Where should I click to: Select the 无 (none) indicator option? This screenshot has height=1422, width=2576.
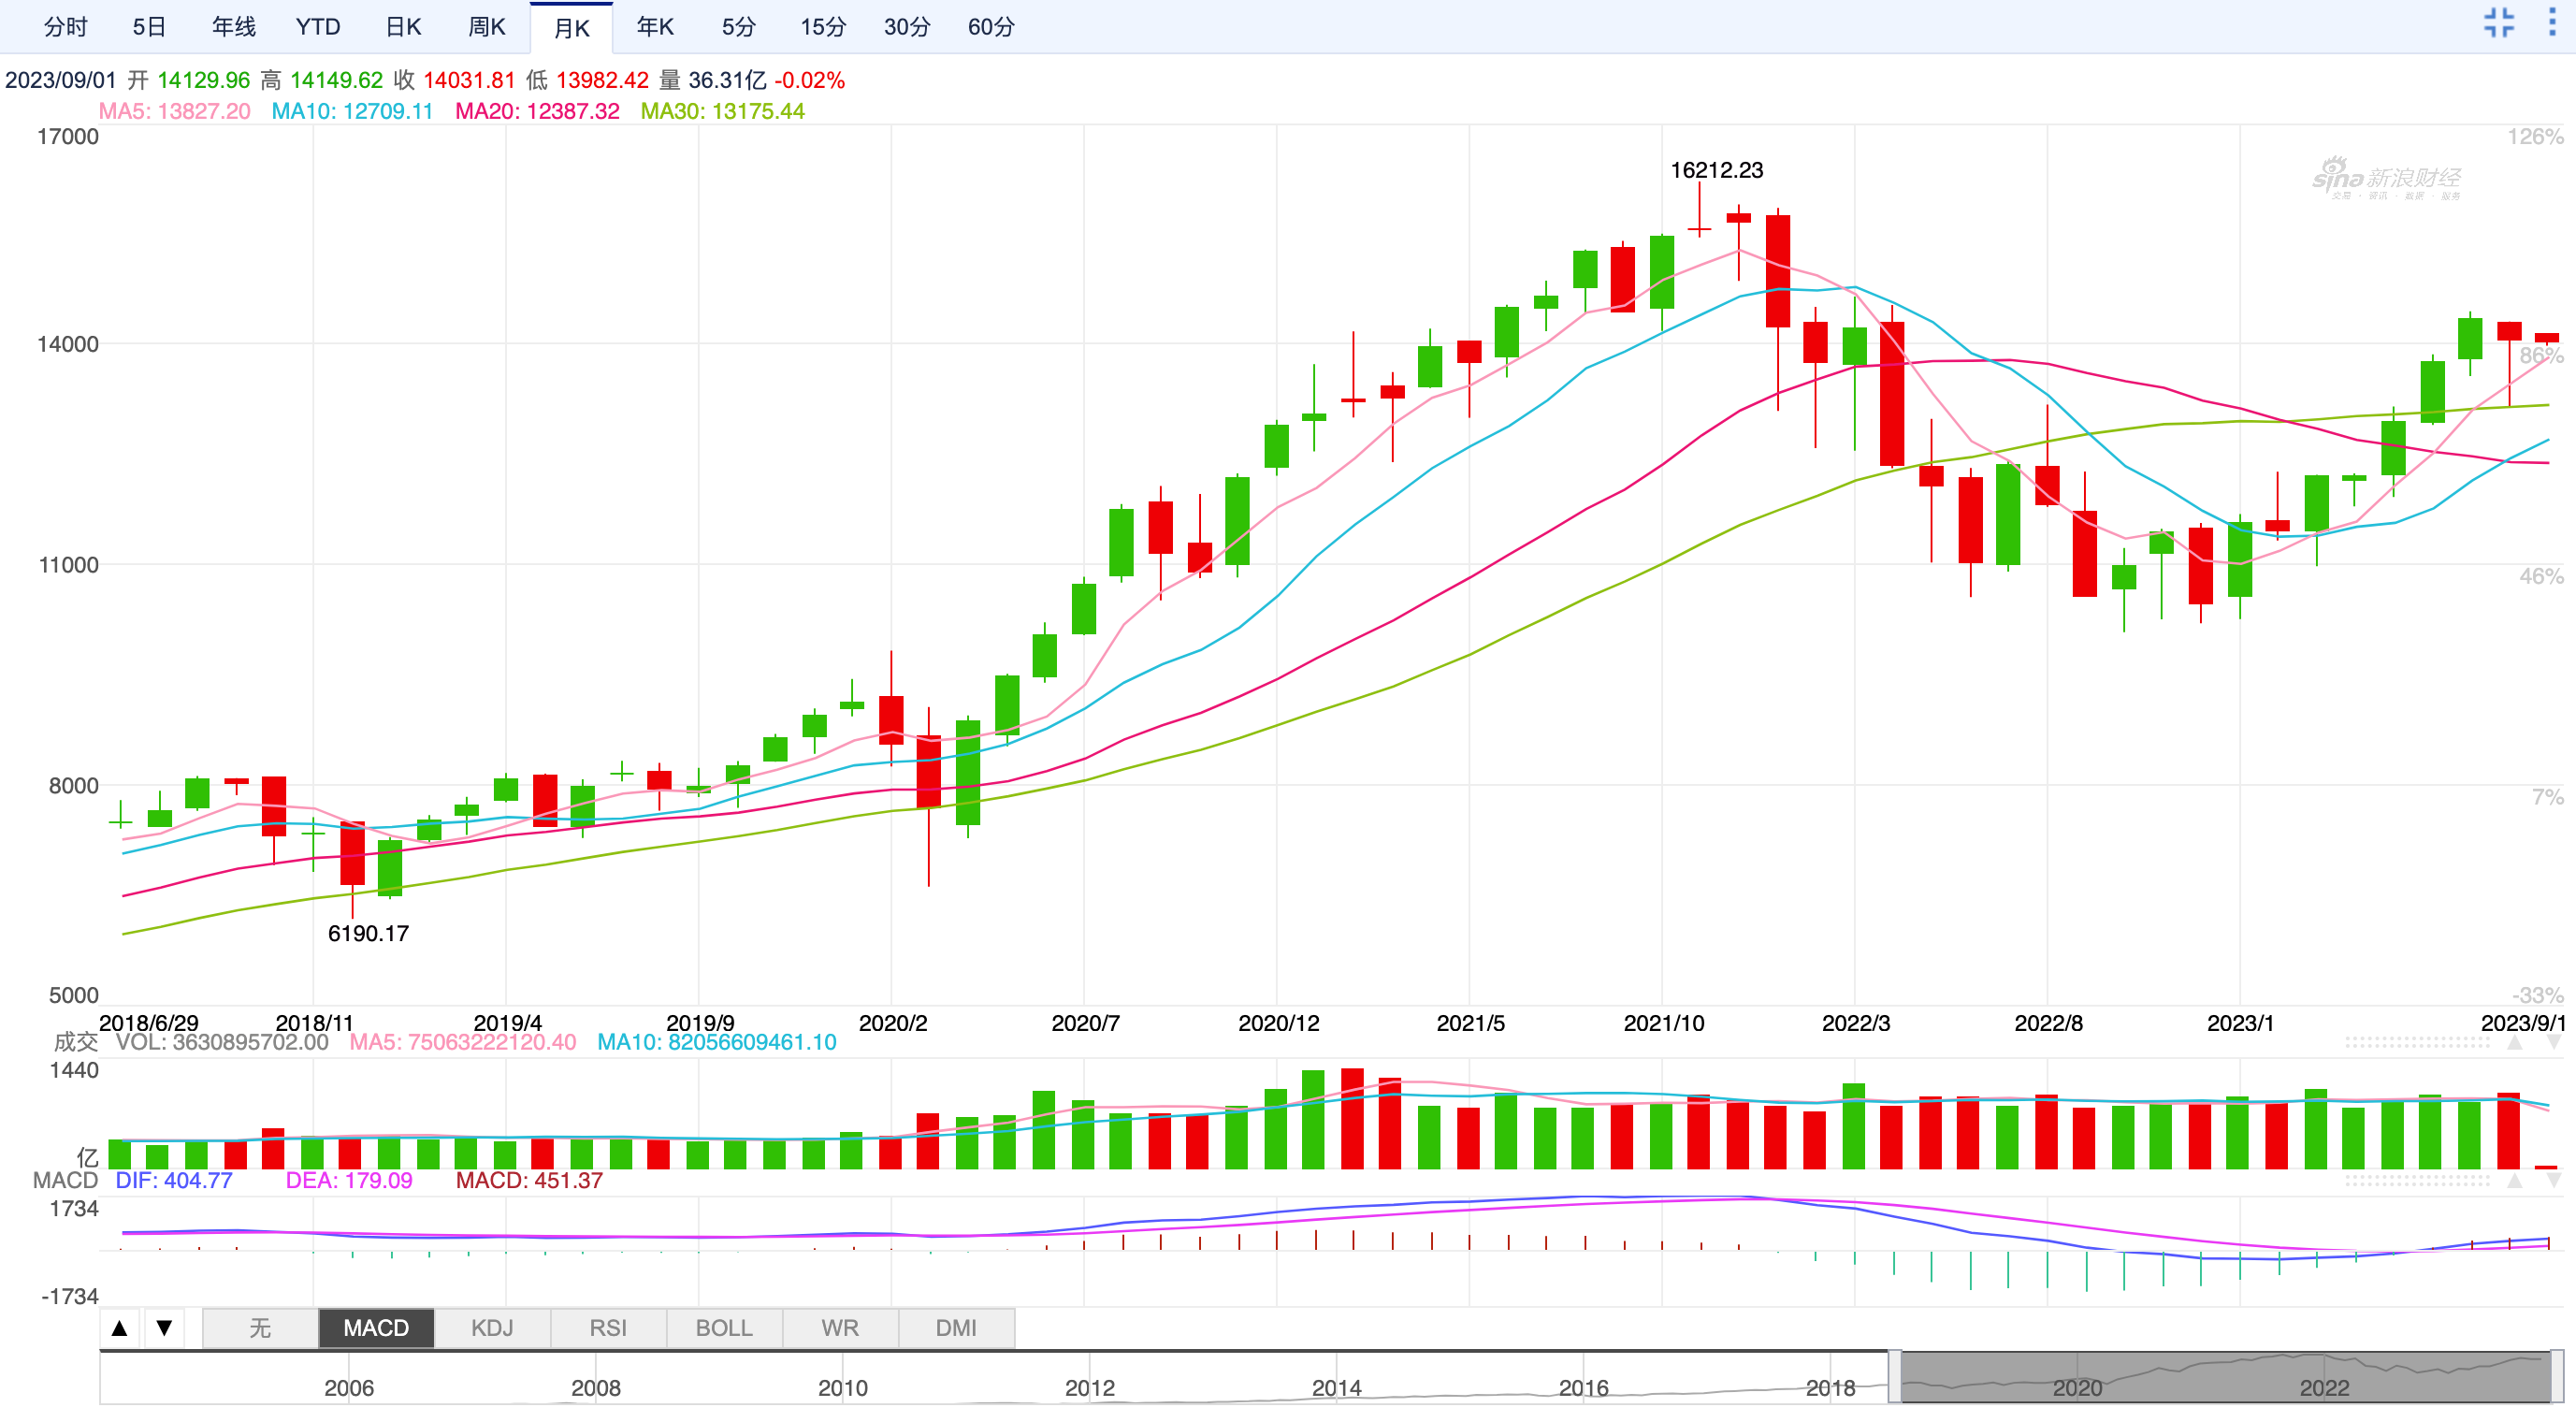point(260,1328)
